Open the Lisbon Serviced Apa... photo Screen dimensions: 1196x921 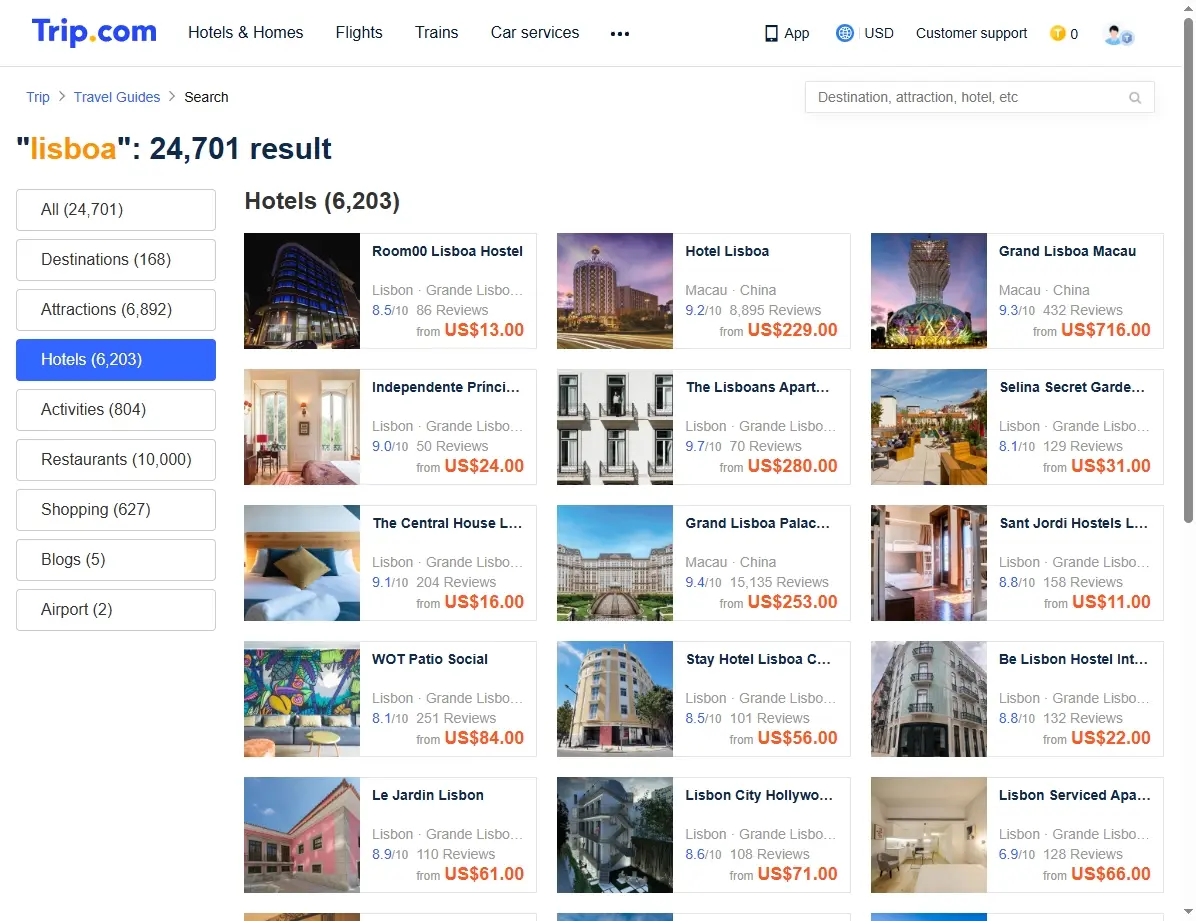pos(928,835)
